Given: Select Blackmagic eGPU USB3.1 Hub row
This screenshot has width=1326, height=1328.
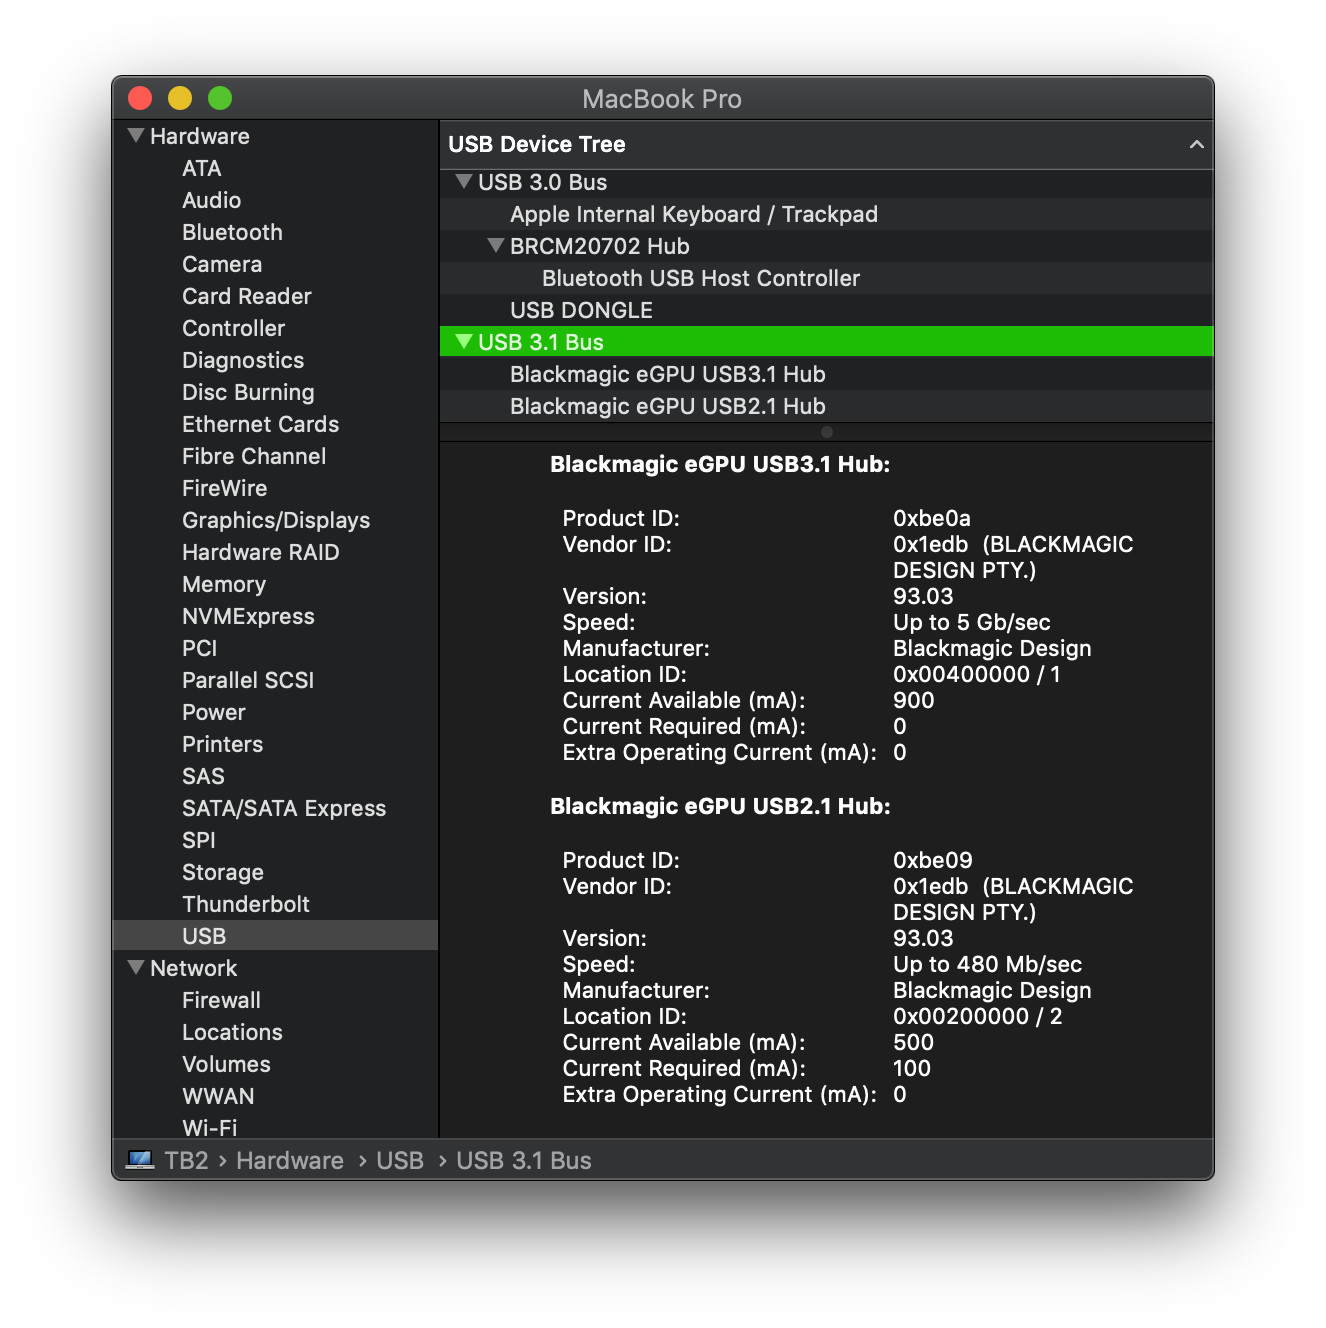Looking at the screenshot, I should coord(826,374).
